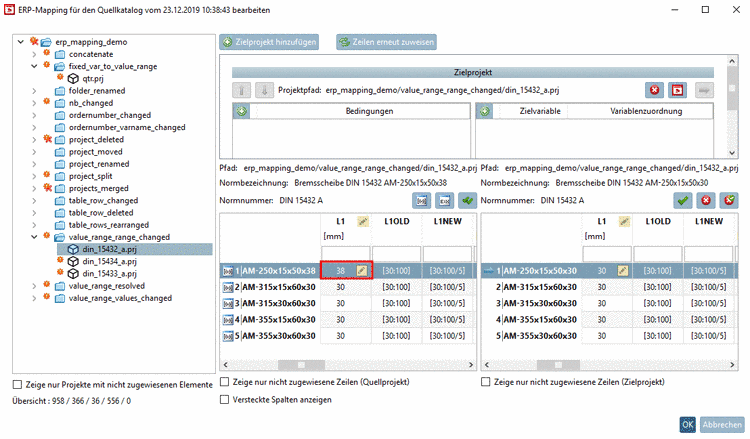Image resolution: width=750 pixels, height=439 pixels.
Task: Click the Variablenzuordnung column header
Action: pyautogui.click(x=646, y=111)
